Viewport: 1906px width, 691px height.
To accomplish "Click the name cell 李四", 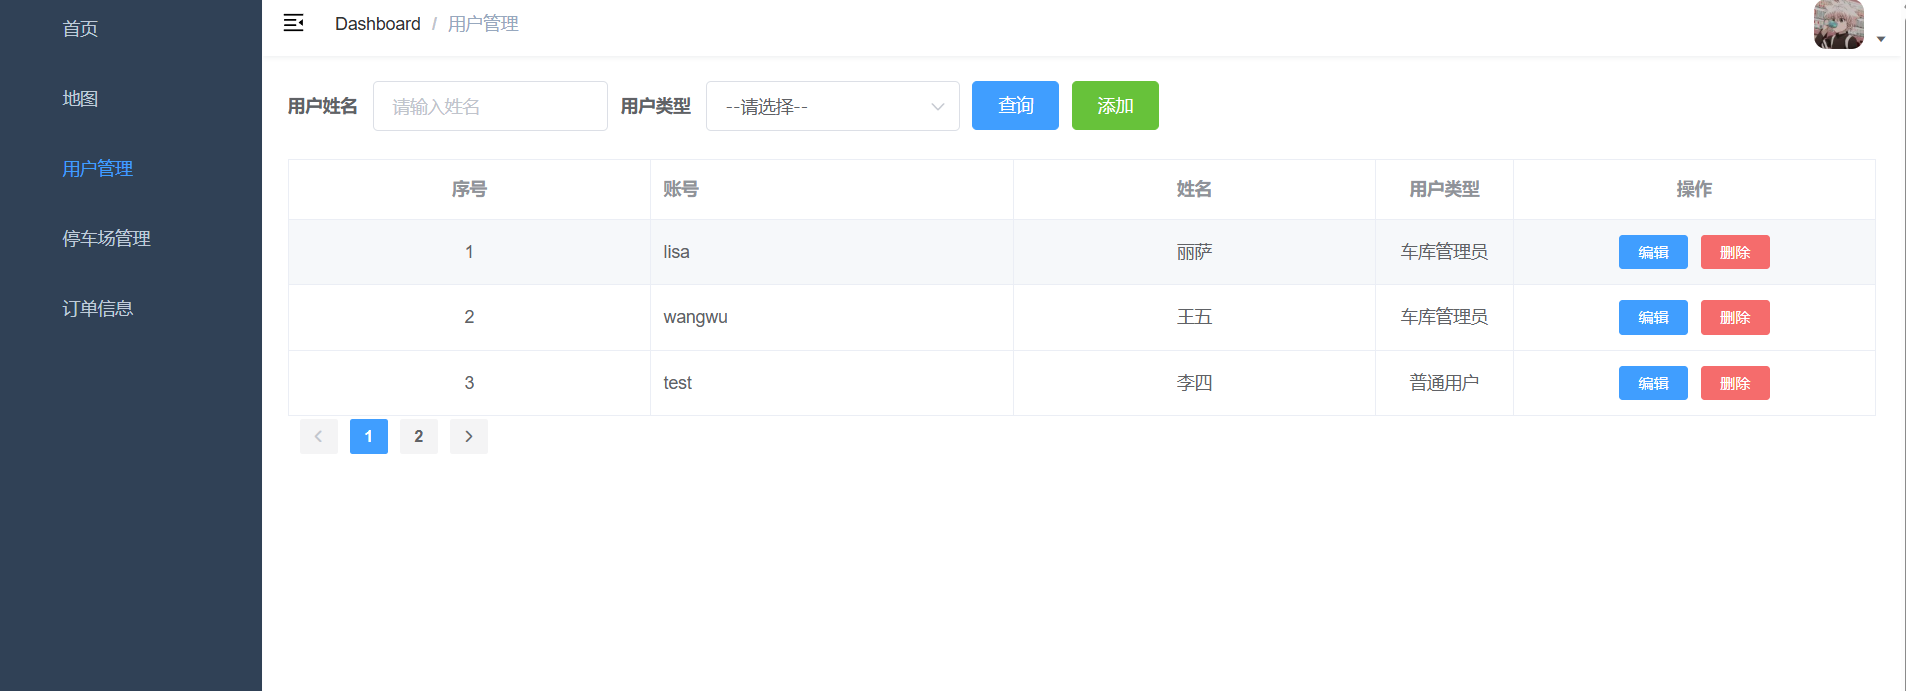I will tap(1194, 383).
